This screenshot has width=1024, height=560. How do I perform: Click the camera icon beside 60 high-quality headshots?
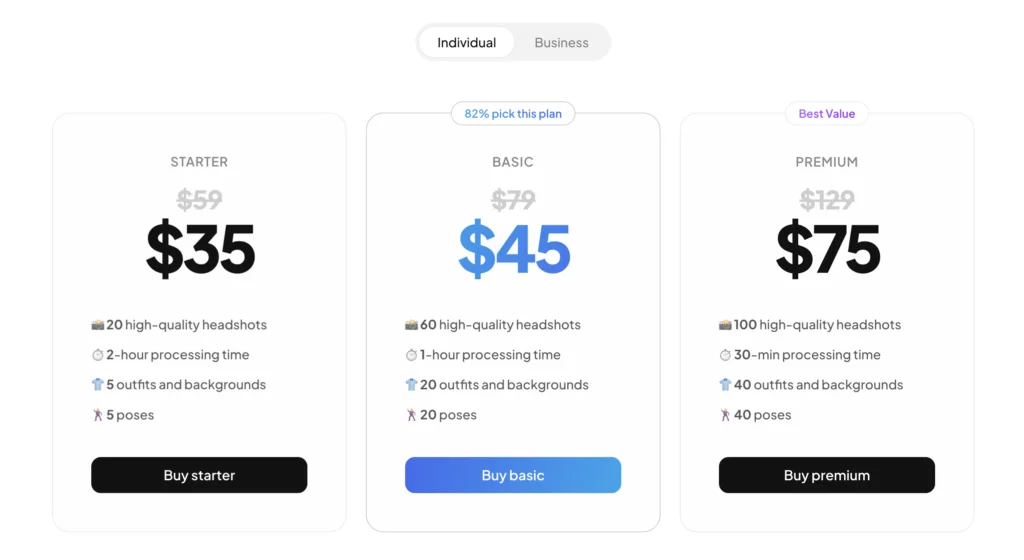(x=411, y=325)
